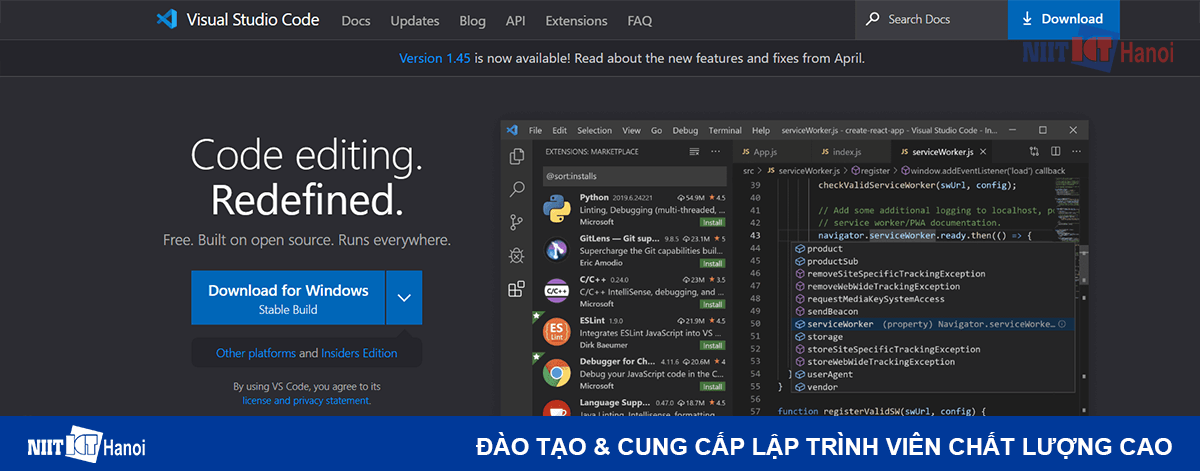Select the product suggestion
Viewport: 1200px width, 471px height.
933,248
